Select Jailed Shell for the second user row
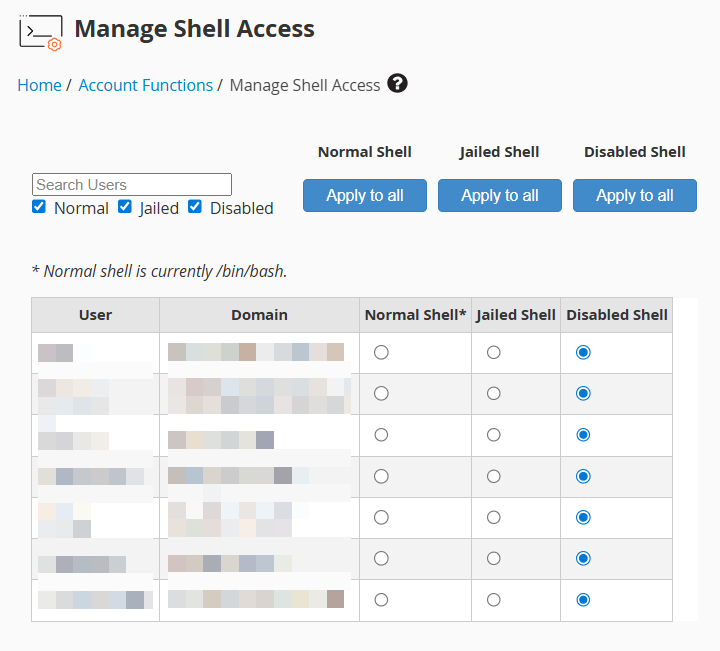Viewport: 720px width, 651px height. pyautogui.click(x=494, y=393)
